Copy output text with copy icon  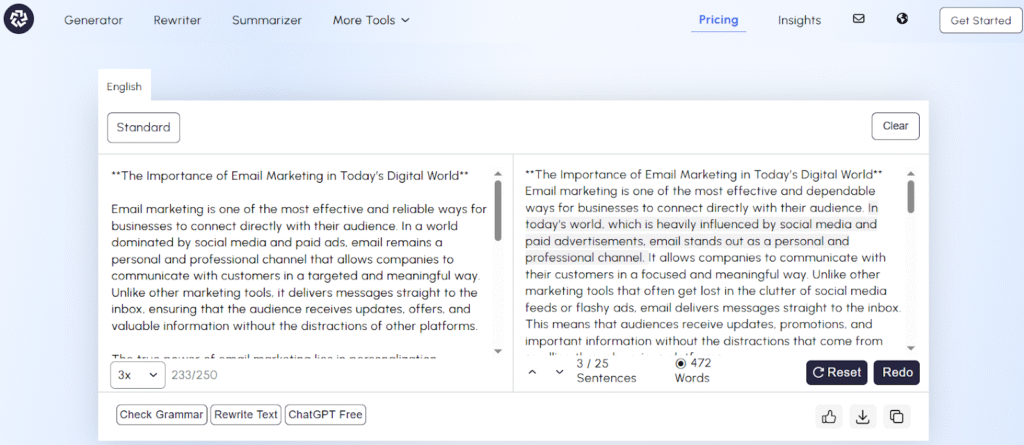tap(895, 416)
